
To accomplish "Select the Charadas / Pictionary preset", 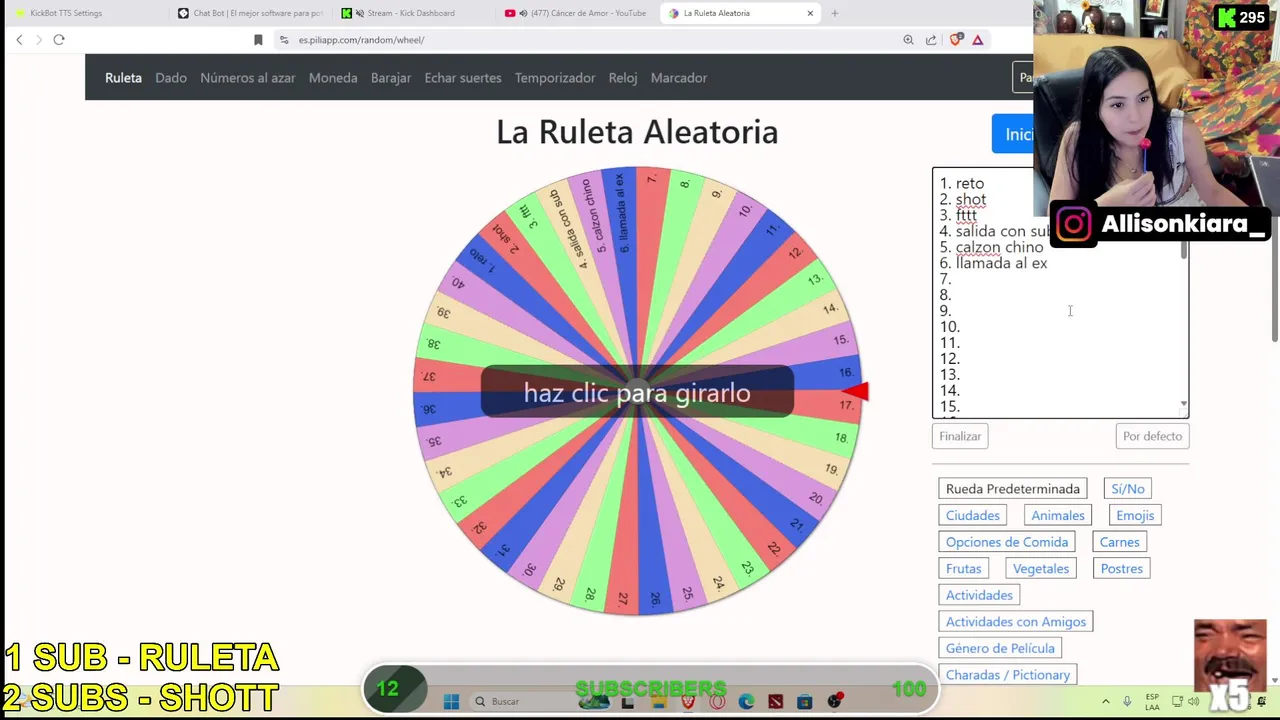I will (x=1008, y=675).
